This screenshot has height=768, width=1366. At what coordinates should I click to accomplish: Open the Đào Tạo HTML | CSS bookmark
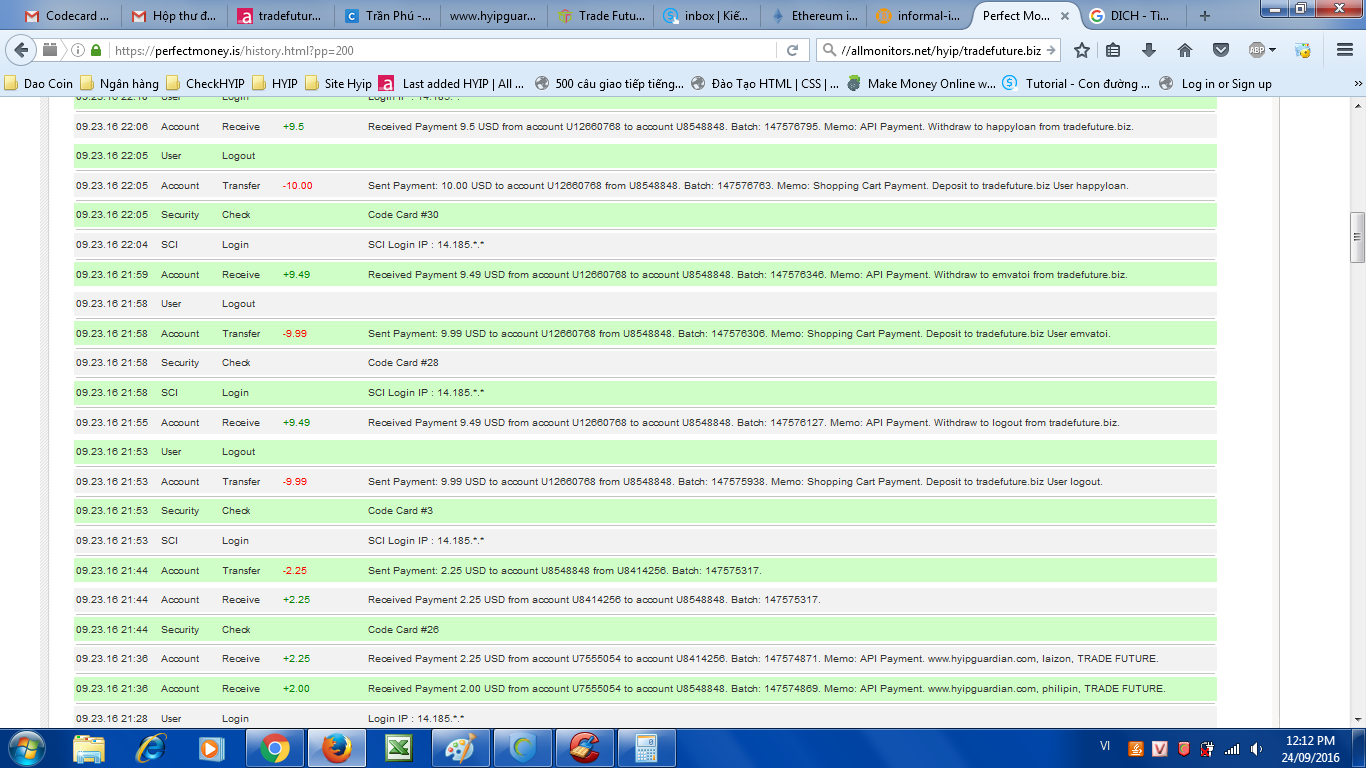(765, 84)
